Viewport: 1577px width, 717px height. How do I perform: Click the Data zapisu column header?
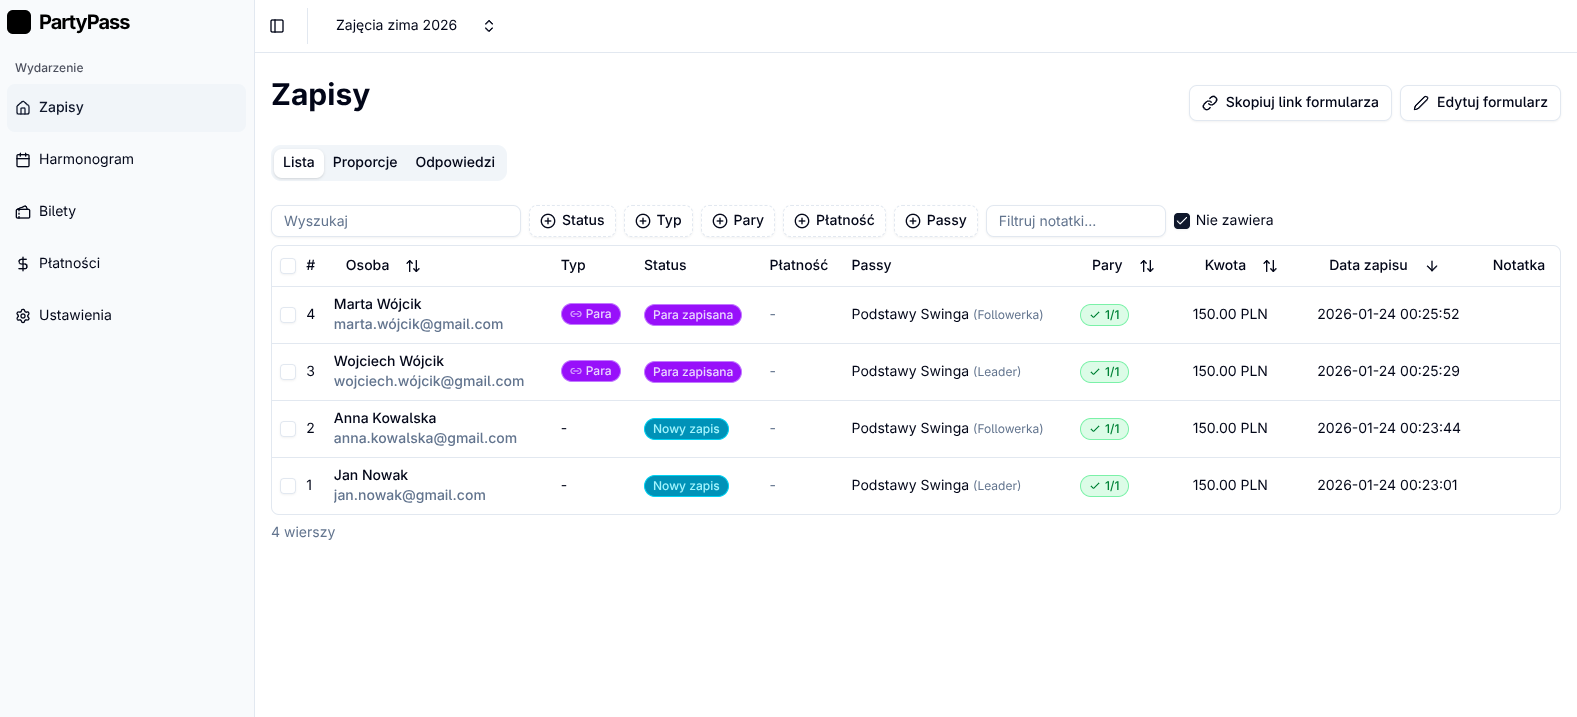1384,266
